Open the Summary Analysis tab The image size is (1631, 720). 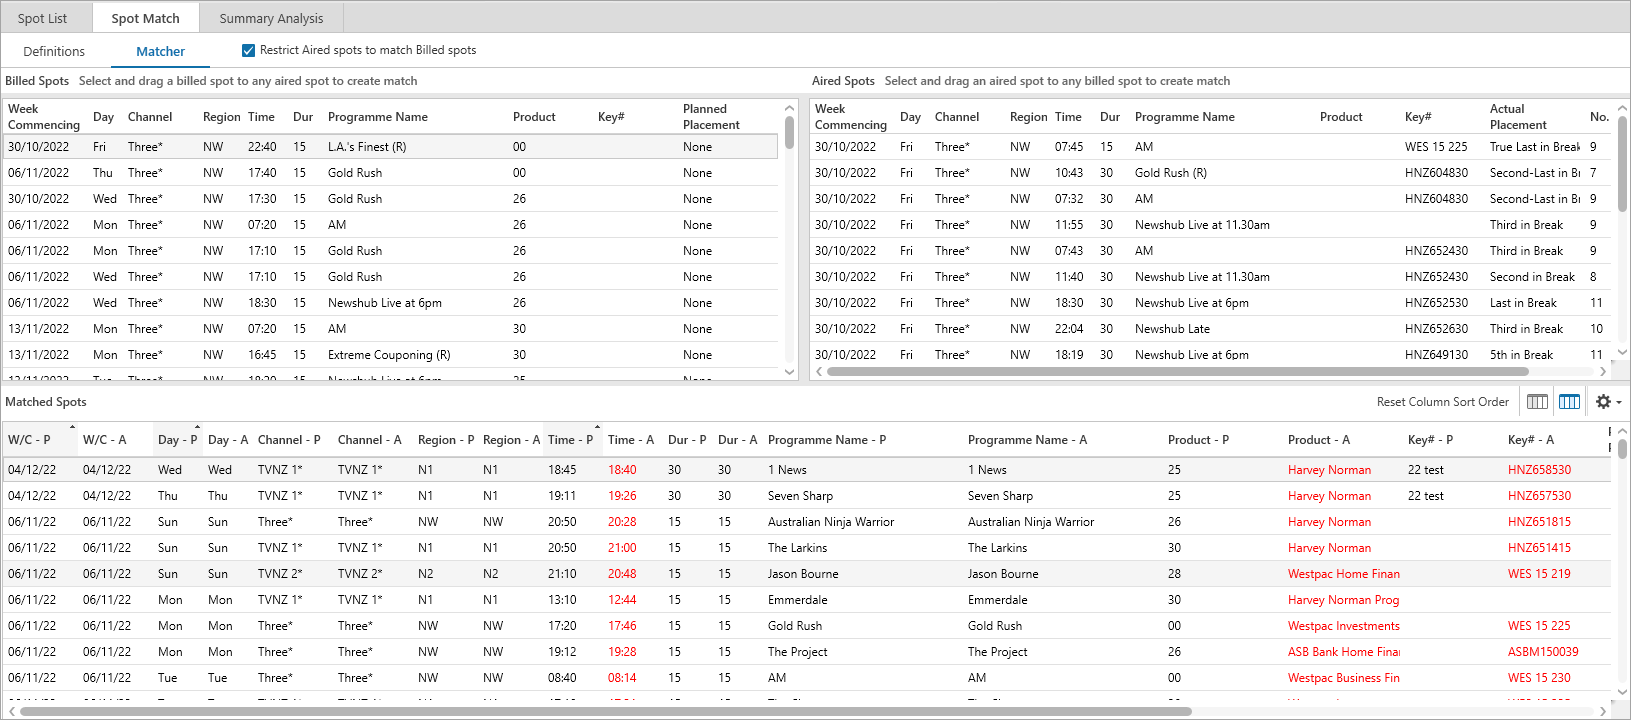[x=271, y=18]
